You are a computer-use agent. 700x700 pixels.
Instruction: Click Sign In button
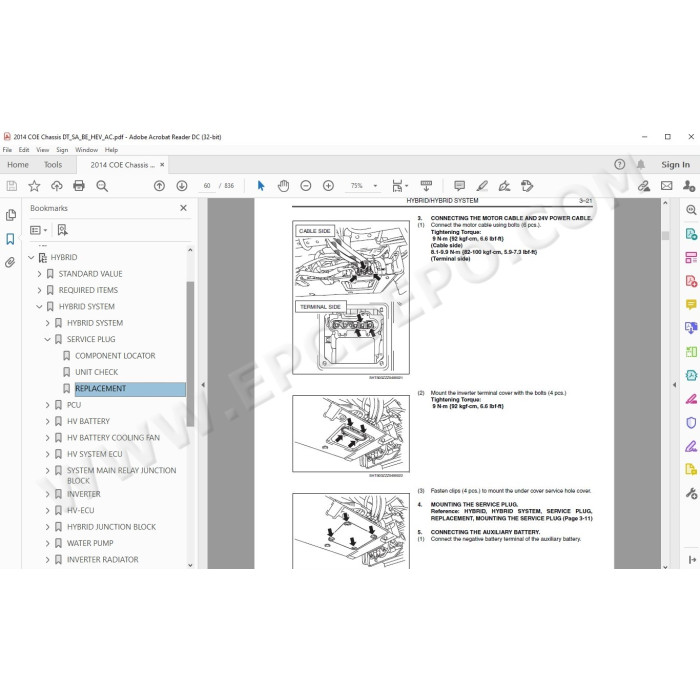[x=675, y=164]
